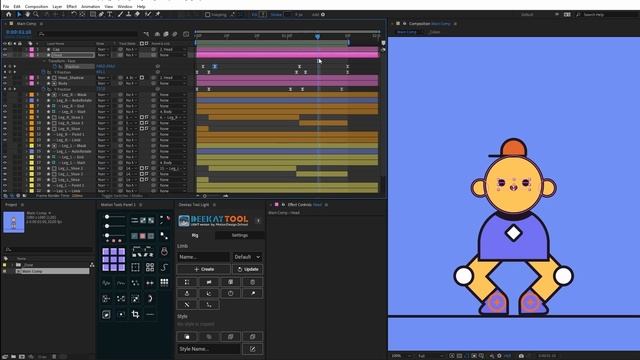Open the Effect menu
640x360 pixels.
click(x=71, y=7)
